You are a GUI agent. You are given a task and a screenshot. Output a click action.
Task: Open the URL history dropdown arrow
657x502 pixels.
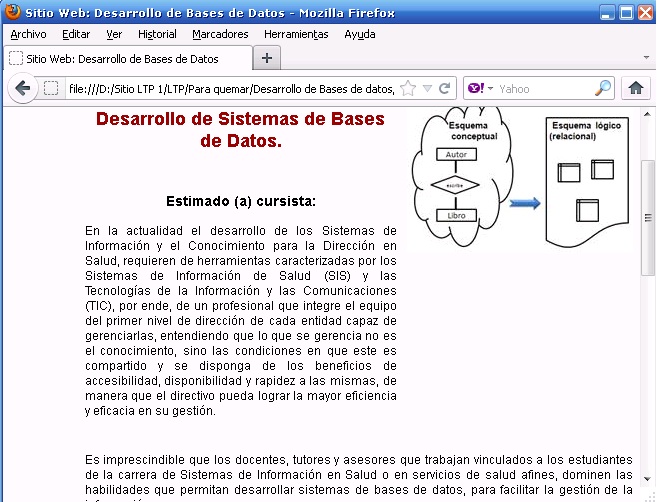coord(427,88)
